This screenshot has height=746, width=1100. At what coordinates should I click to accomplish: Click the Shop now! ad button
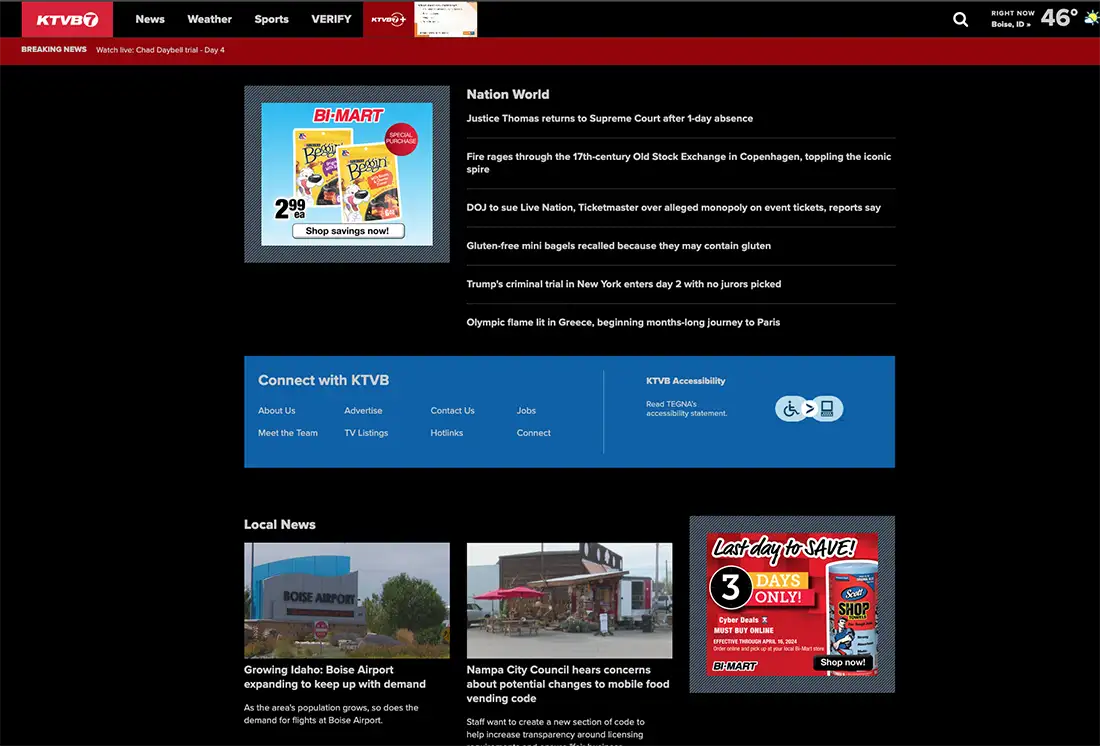coord(843,662)
